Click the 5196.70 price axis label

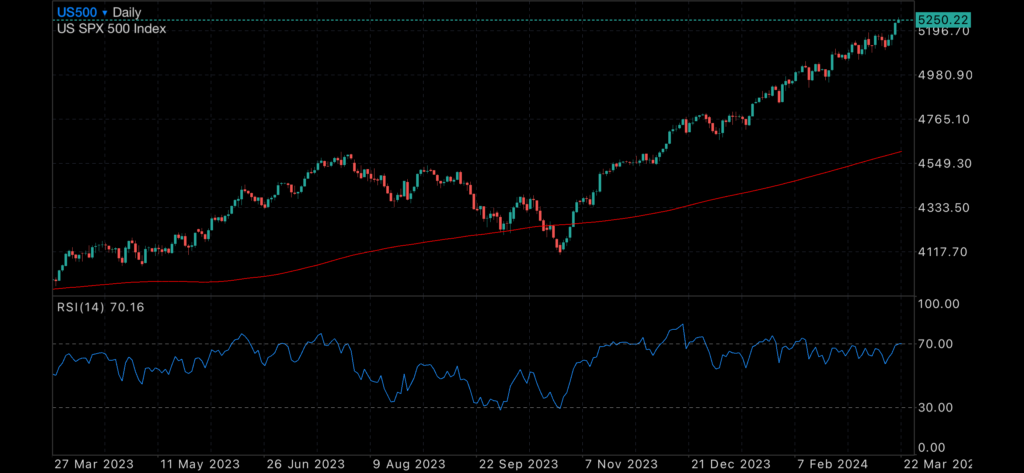click(x=943, y=31)
